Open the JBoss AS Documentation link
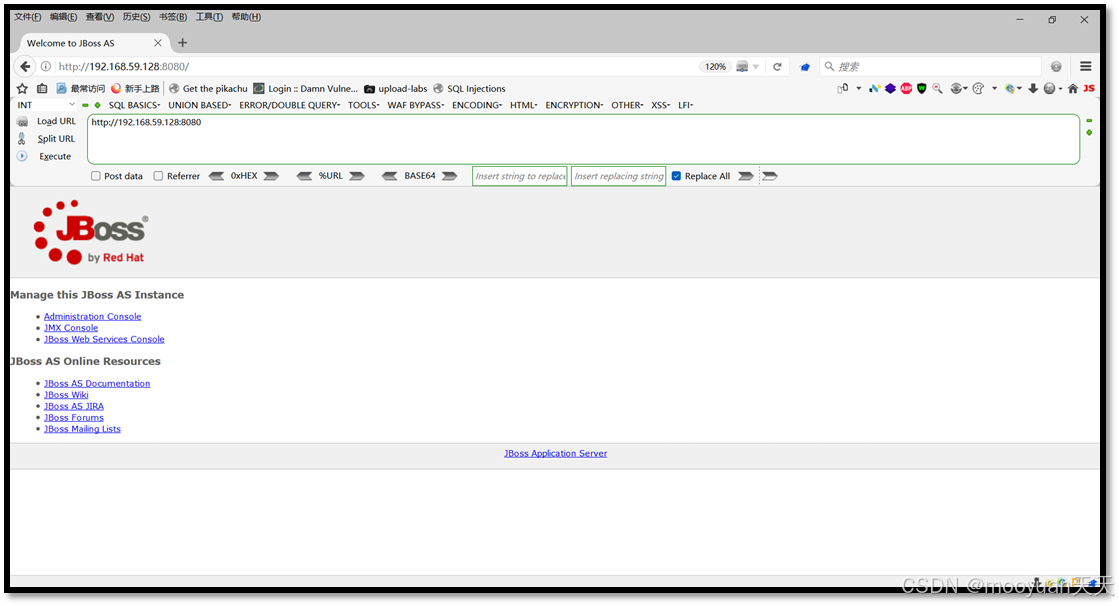Image resolution: width=1119 pixels, height=606 pixels. tap(97, 383)
